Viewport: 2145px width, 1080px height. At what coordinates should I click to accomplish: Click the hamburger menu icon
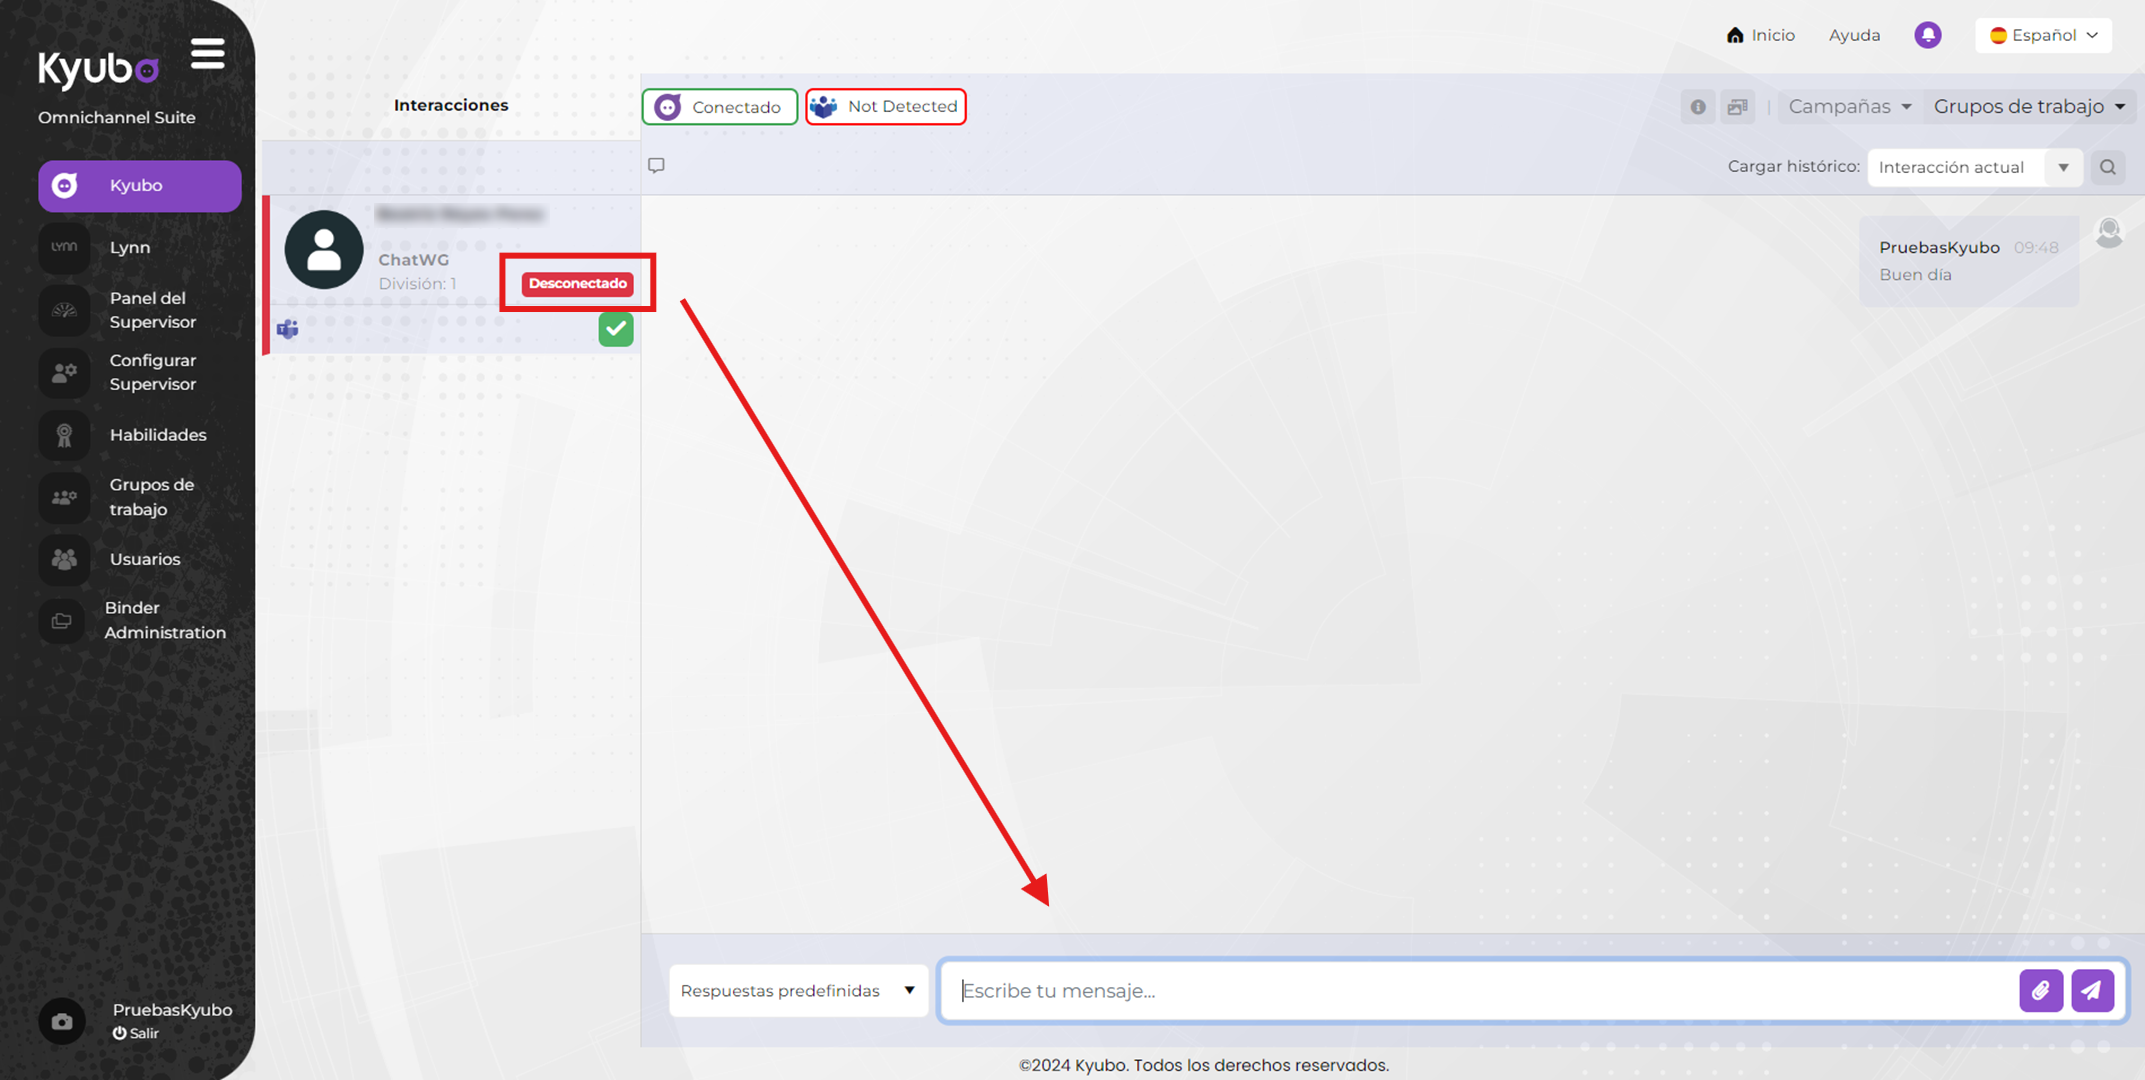tap(208, 54)
